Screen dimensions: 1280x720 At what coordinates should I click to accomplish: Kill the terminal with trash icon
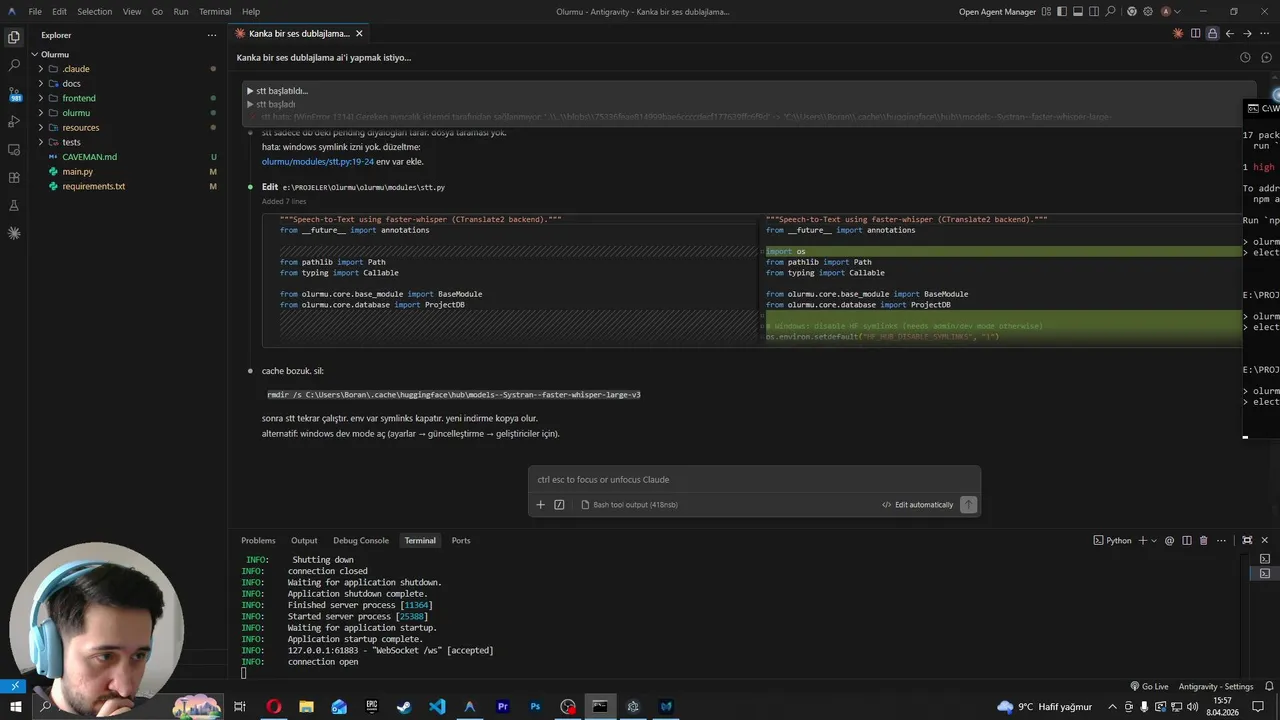pyautogui.click(x=1203, y=540)
